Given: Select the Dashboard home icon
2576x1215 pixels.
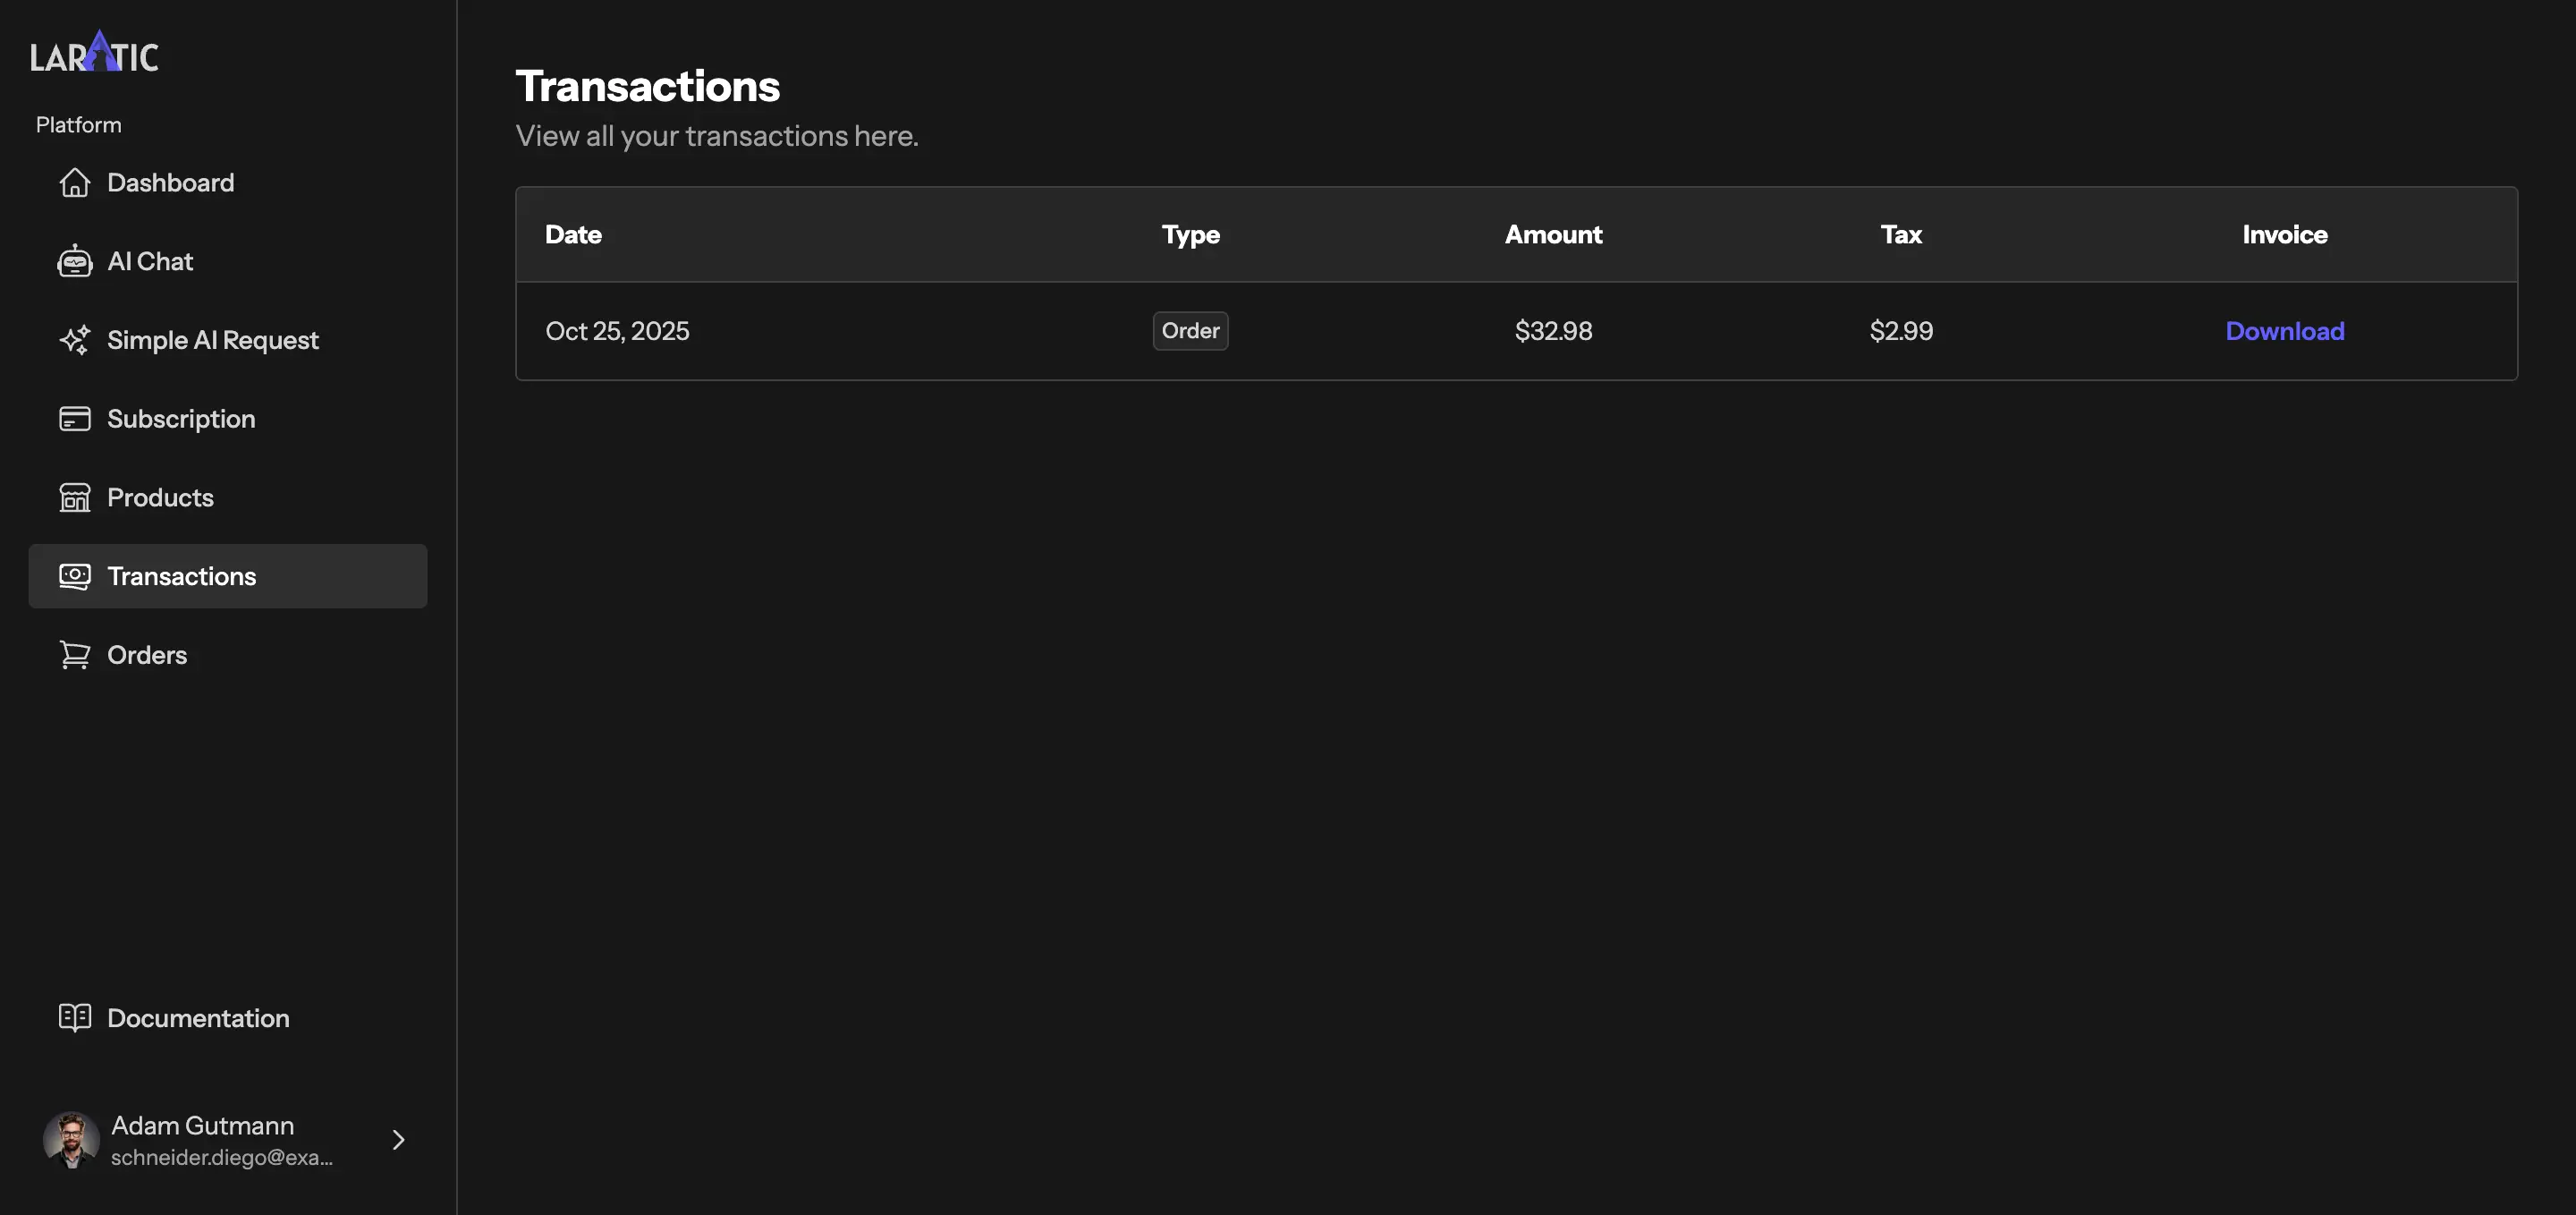Looking at the screenshot, I should click(75, 182).
